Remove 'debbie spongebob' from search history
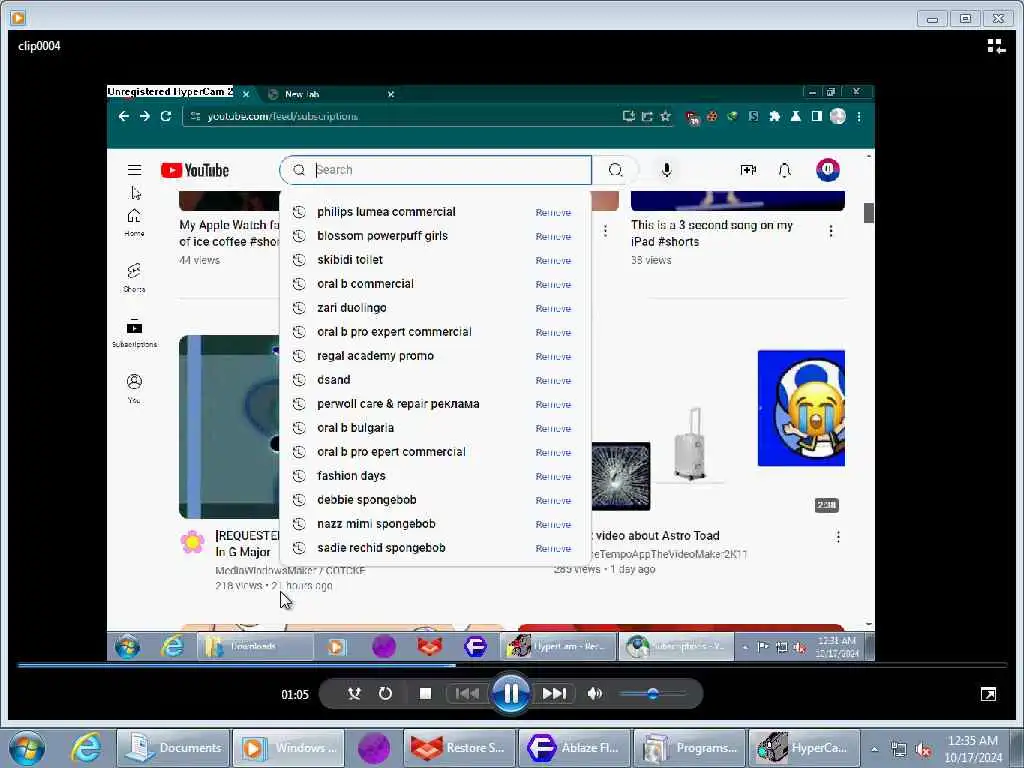The height and width of the screenshot is (768, 1024). [553, 501]
